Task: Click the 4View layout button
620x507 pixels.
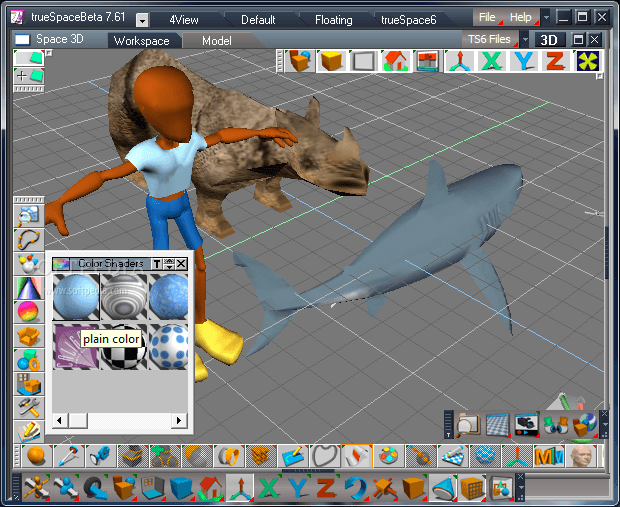Action: tap(183, 19)
